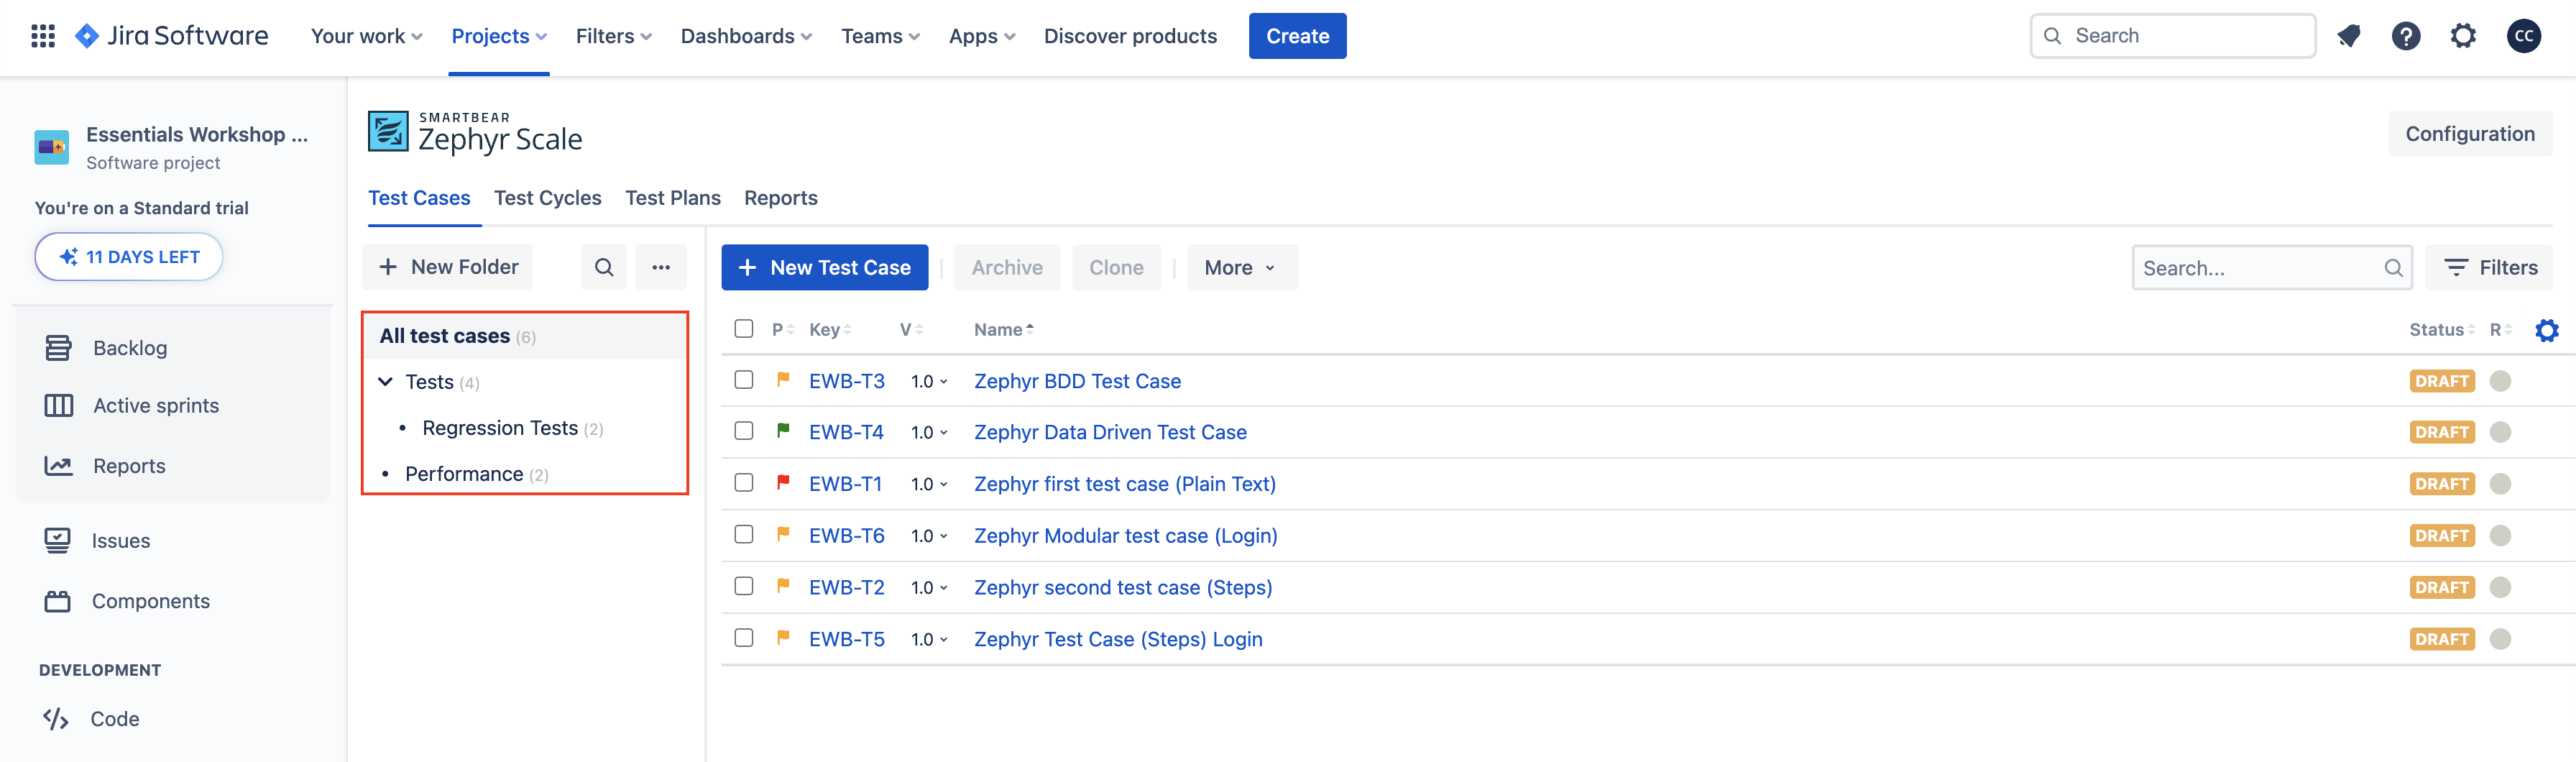Click the Reports chart icon in sidebar
Viewport: 2576px width, 762px height.
[x=58, y=466]
